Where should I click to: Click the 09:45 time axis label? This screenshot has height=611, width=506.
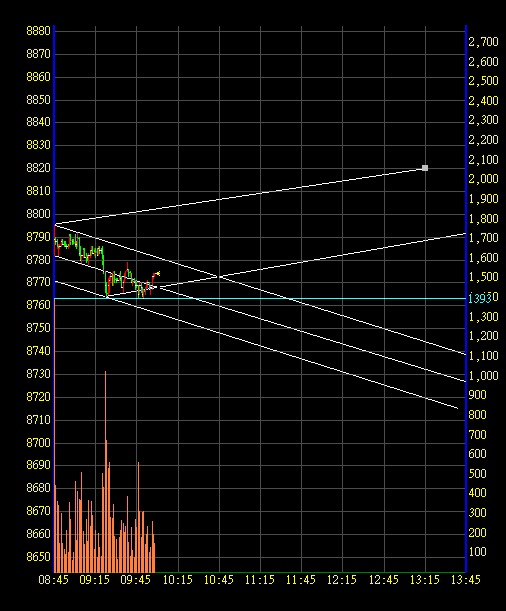click(x=136, y=580)
